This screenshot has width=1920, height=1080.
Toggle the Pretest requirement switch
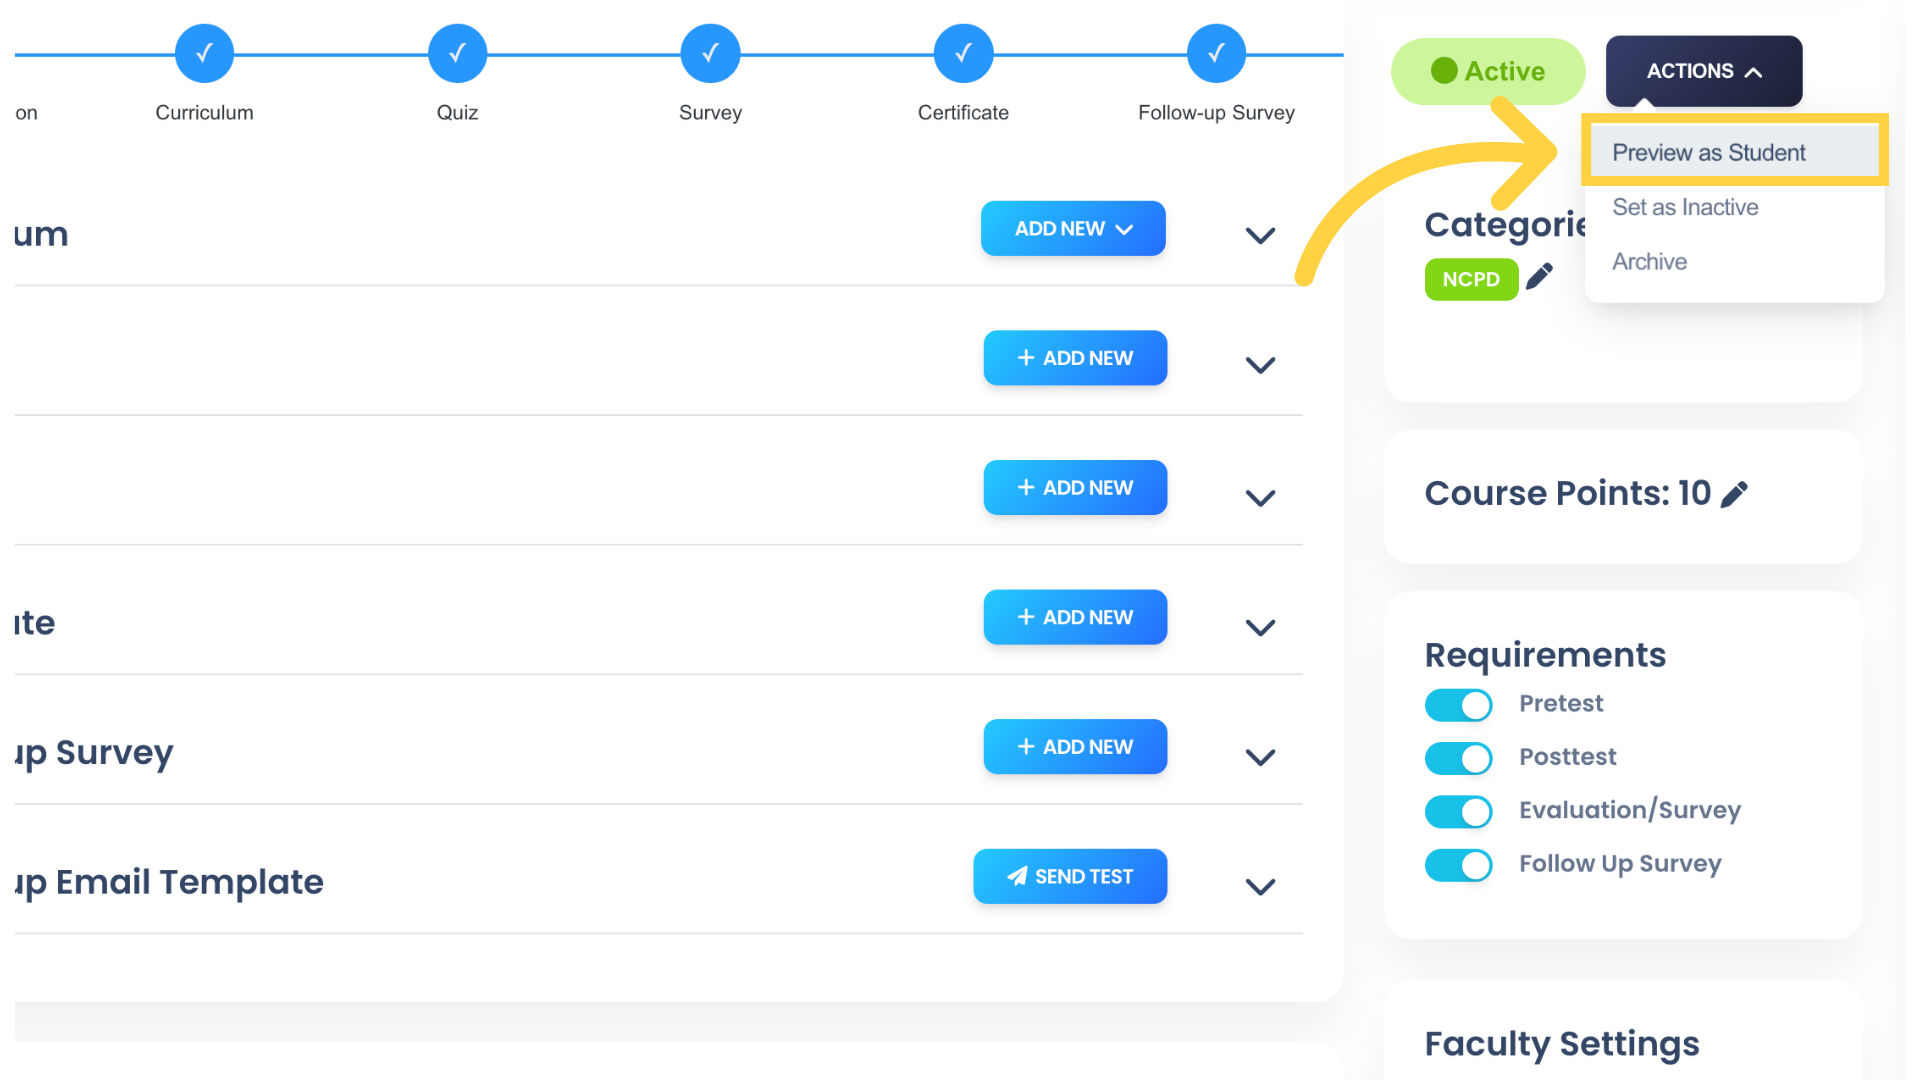coord(1458,704)
